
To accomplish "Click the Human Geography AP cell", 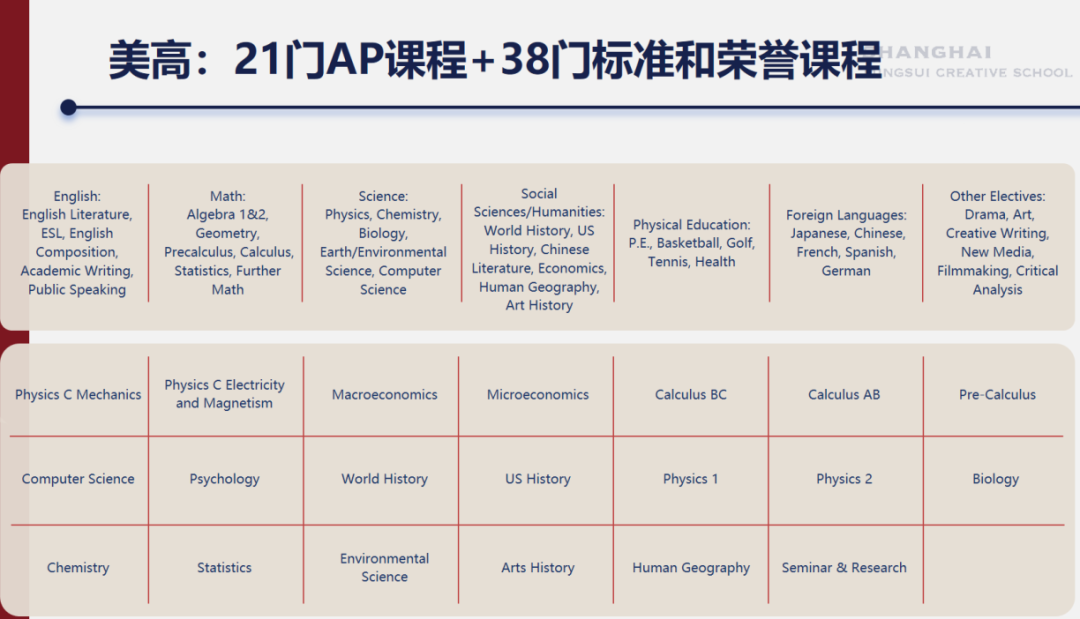I will point(691,568).
